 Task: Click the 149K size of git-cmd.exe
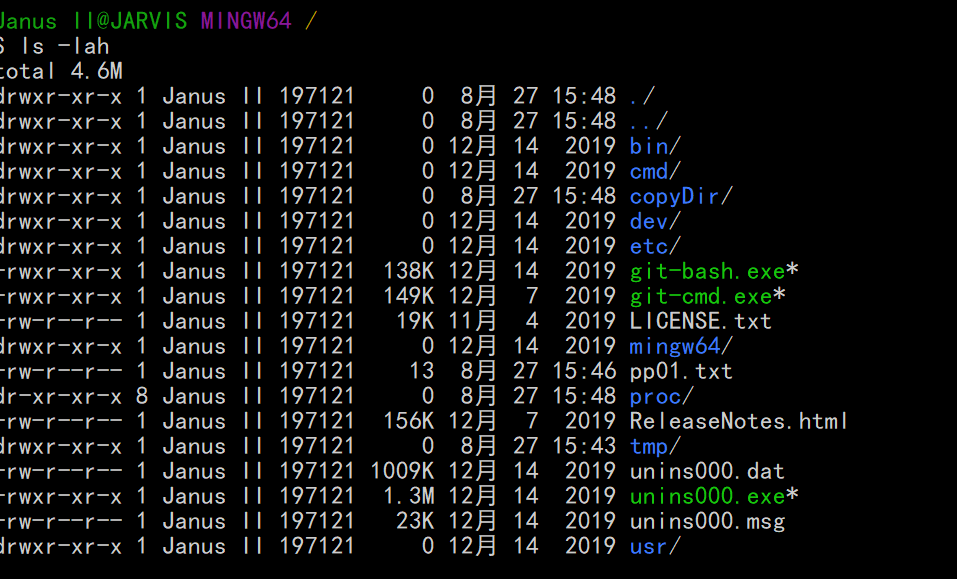(x=408, y=297)
